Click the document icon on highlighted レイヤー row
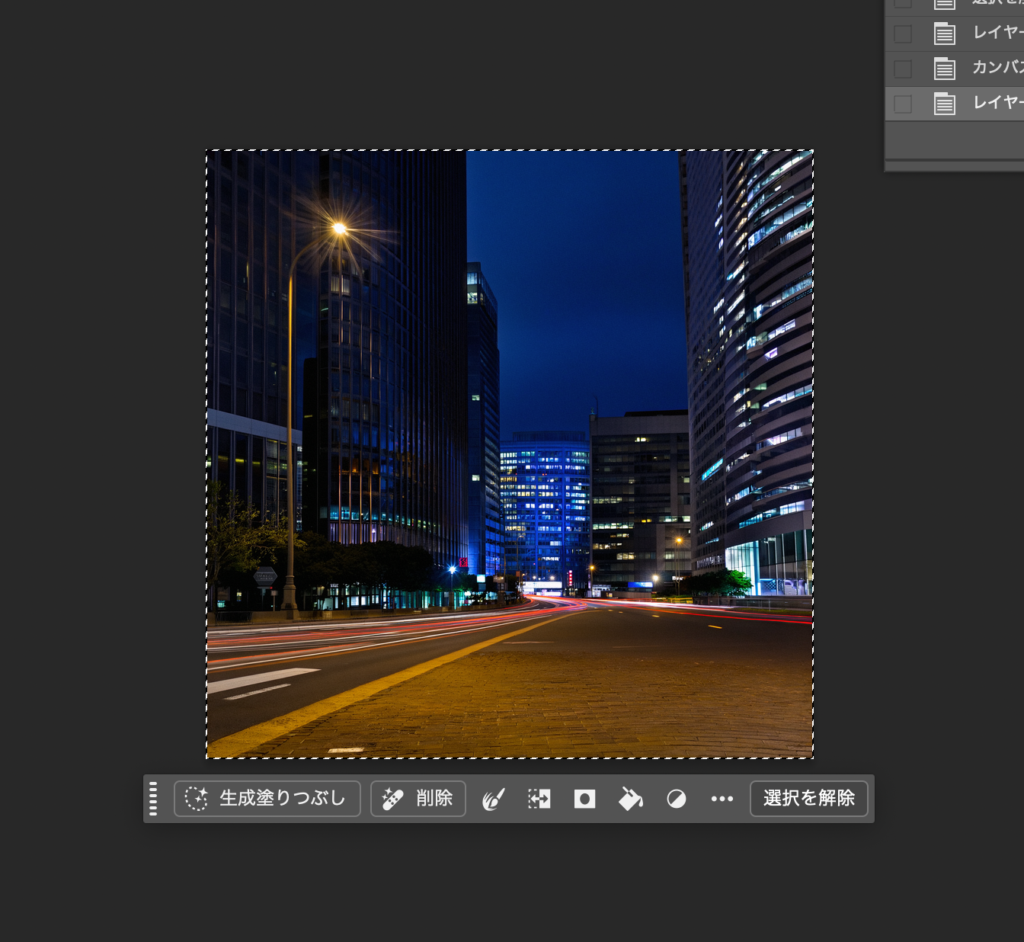This screenshot has width=1024, height=942. tap(944, 103)
